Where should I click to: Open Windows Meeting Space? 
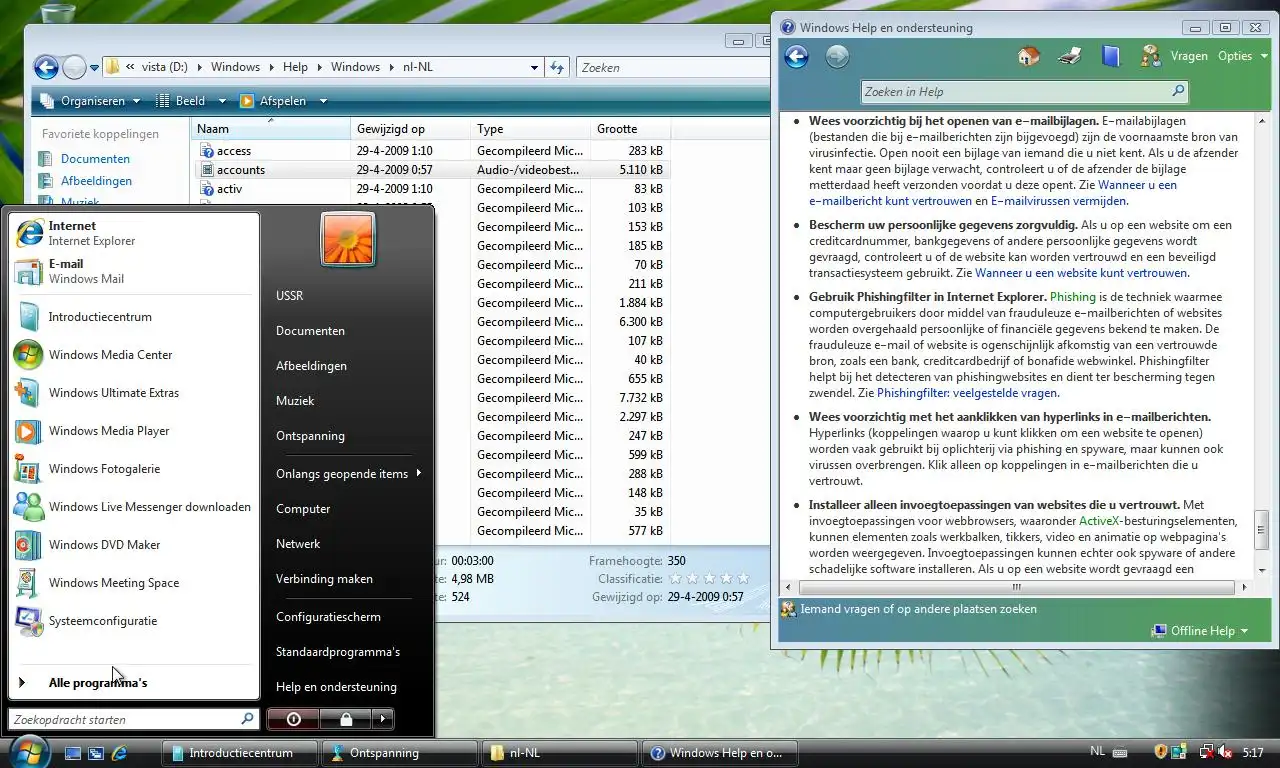pos(134,583)
